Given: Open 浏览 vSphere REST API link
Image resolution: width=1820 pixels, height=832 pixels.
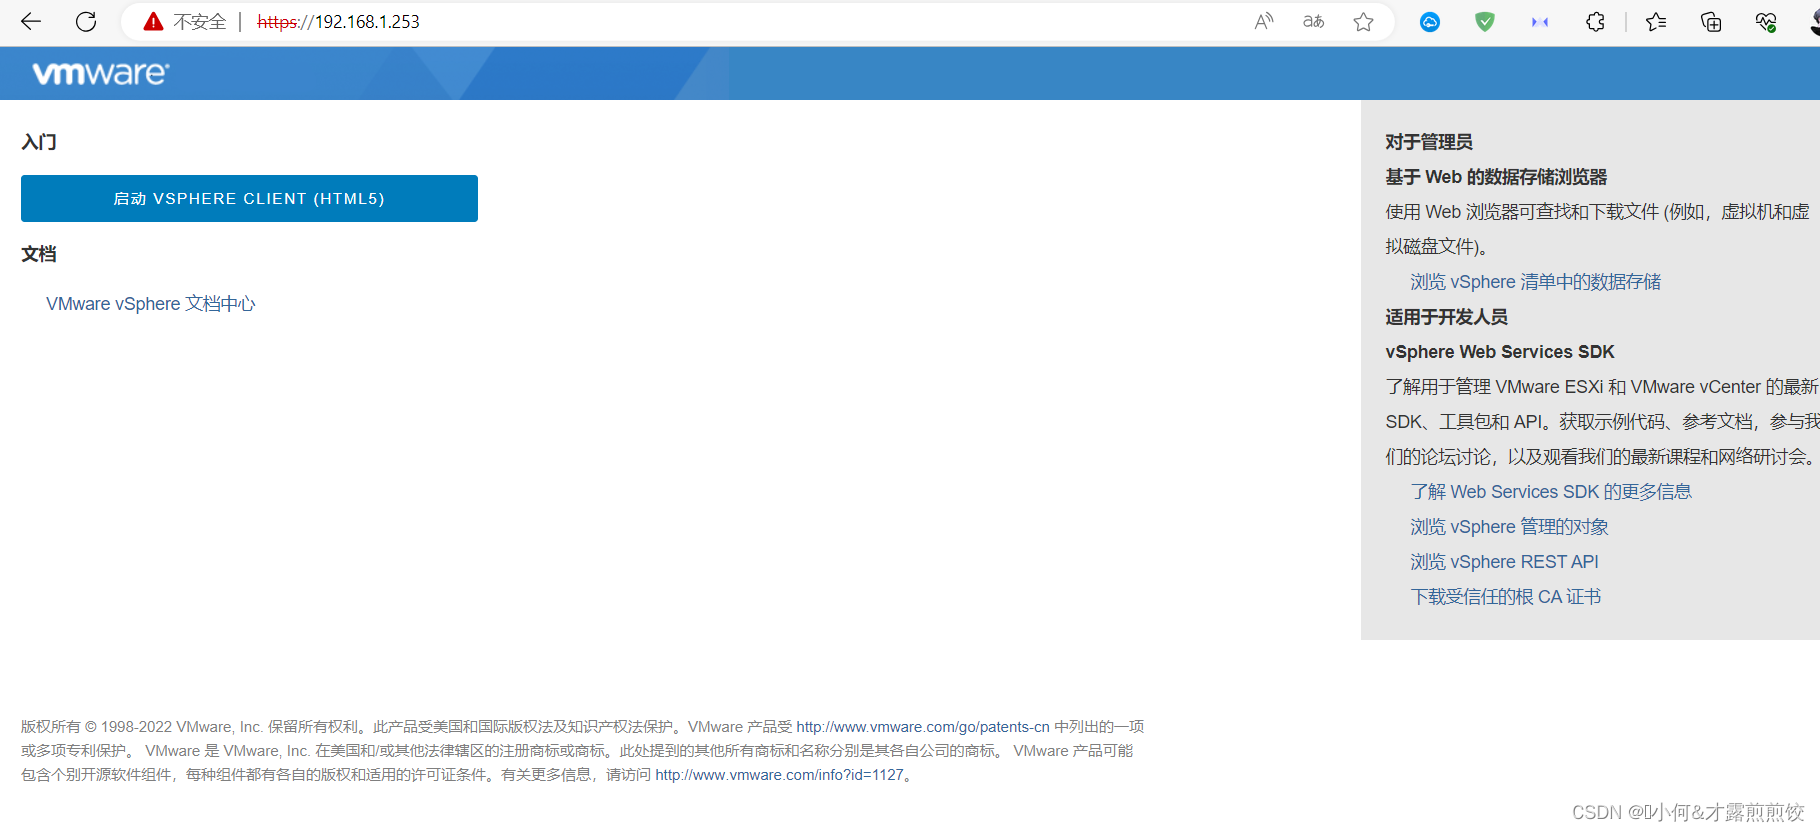Looking at the screenshot, I should coord(1504,562).
